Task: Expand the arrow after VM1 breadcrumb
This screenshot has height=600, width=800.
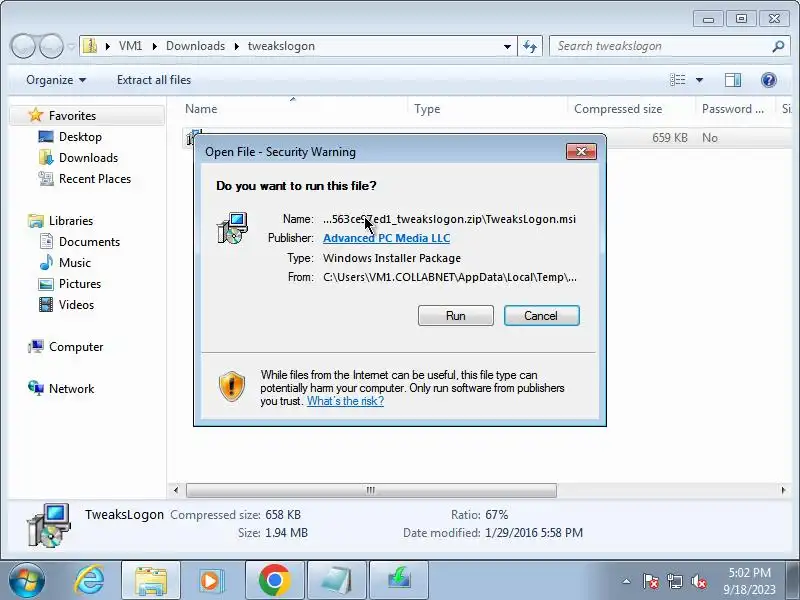Action: click(155, 46)
